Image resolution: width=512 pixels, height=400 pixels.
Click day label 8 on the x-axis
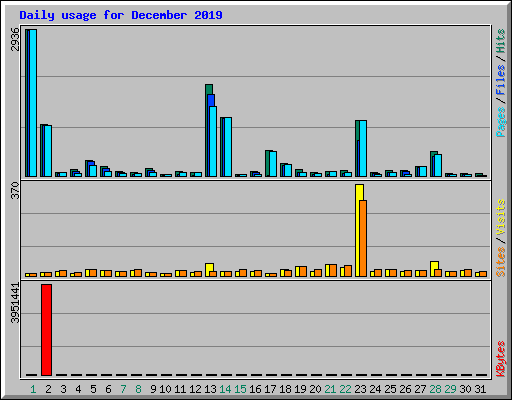click(138, 389)
